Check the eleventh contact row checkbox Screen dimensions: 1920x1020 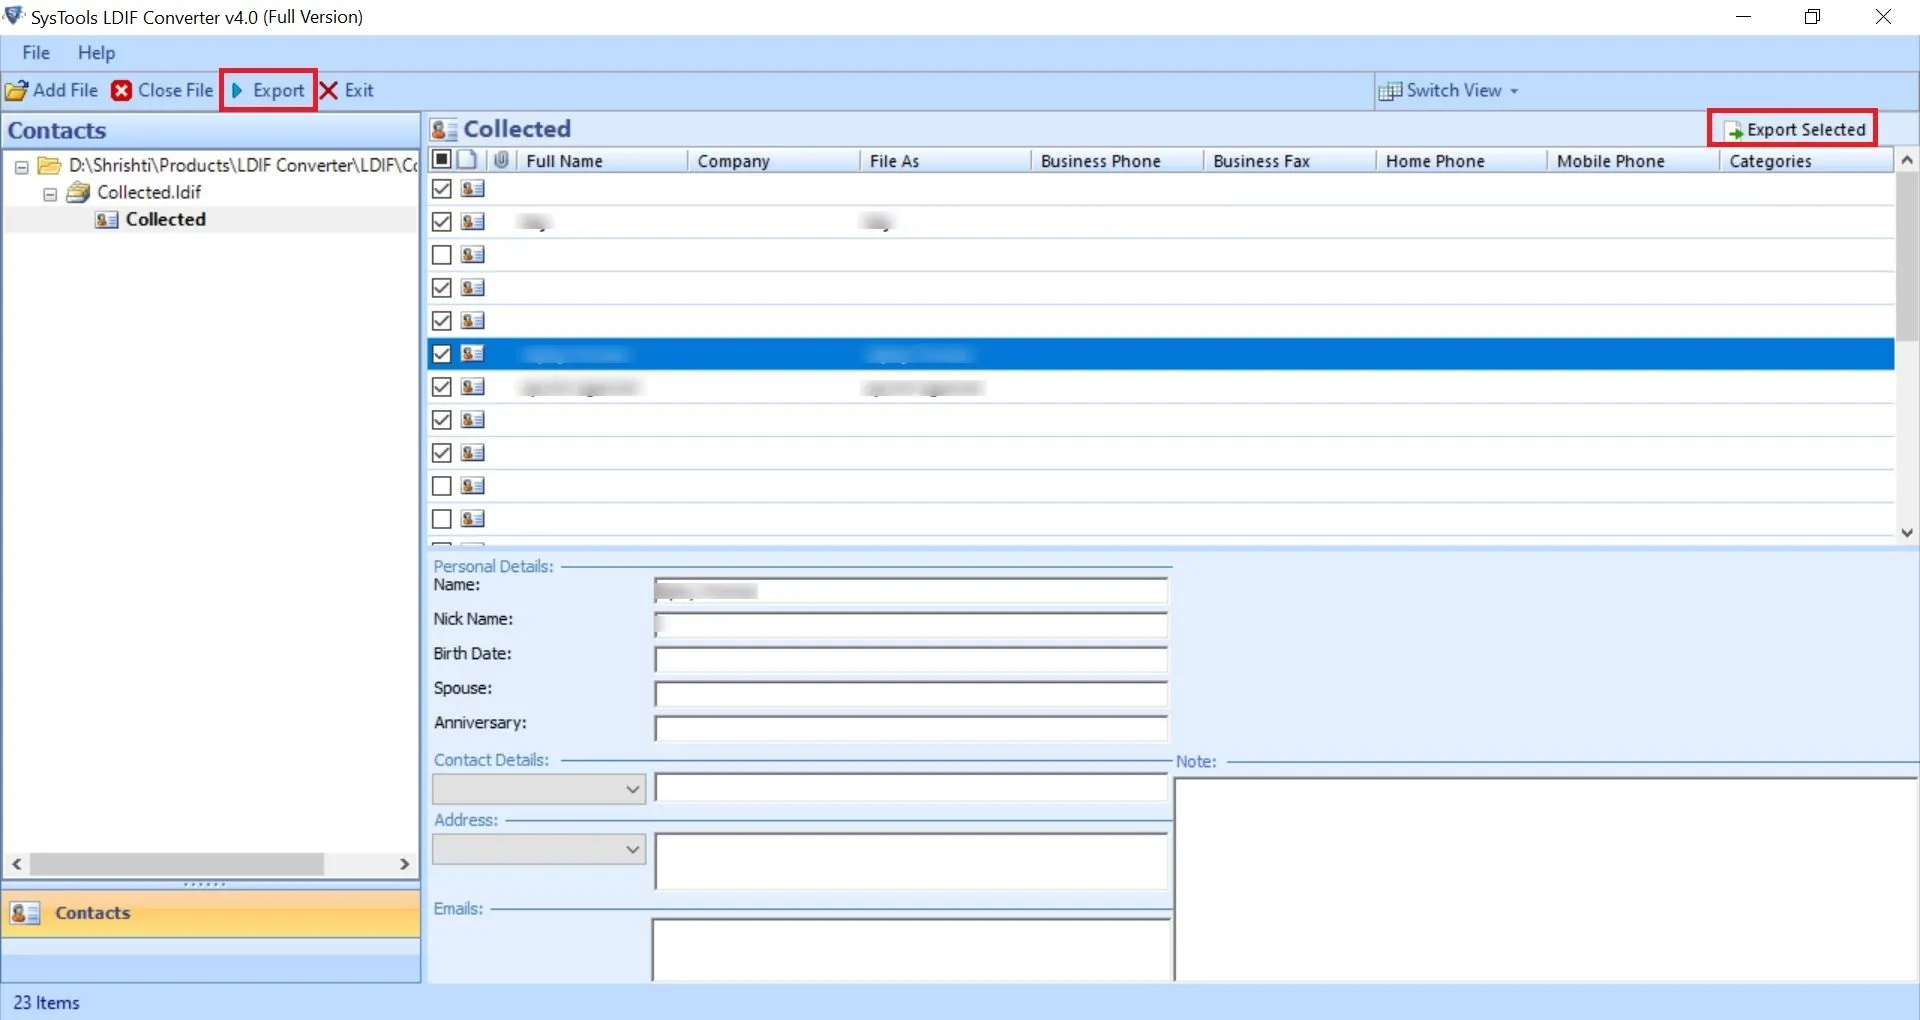click(x=441, y=518)
